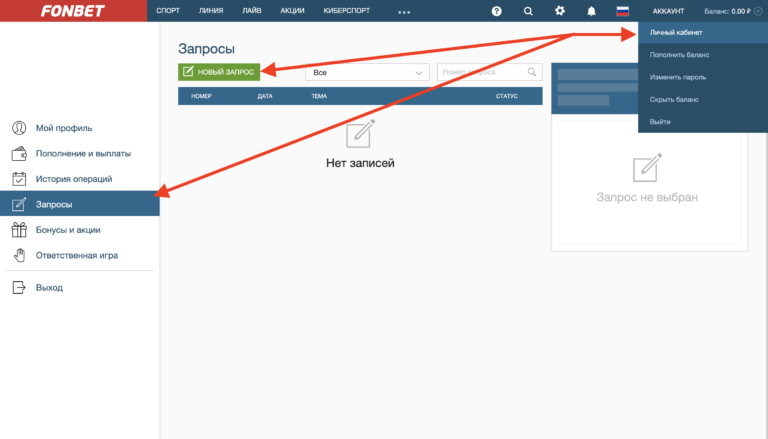Click the Нет записей message

click(360, 163)
